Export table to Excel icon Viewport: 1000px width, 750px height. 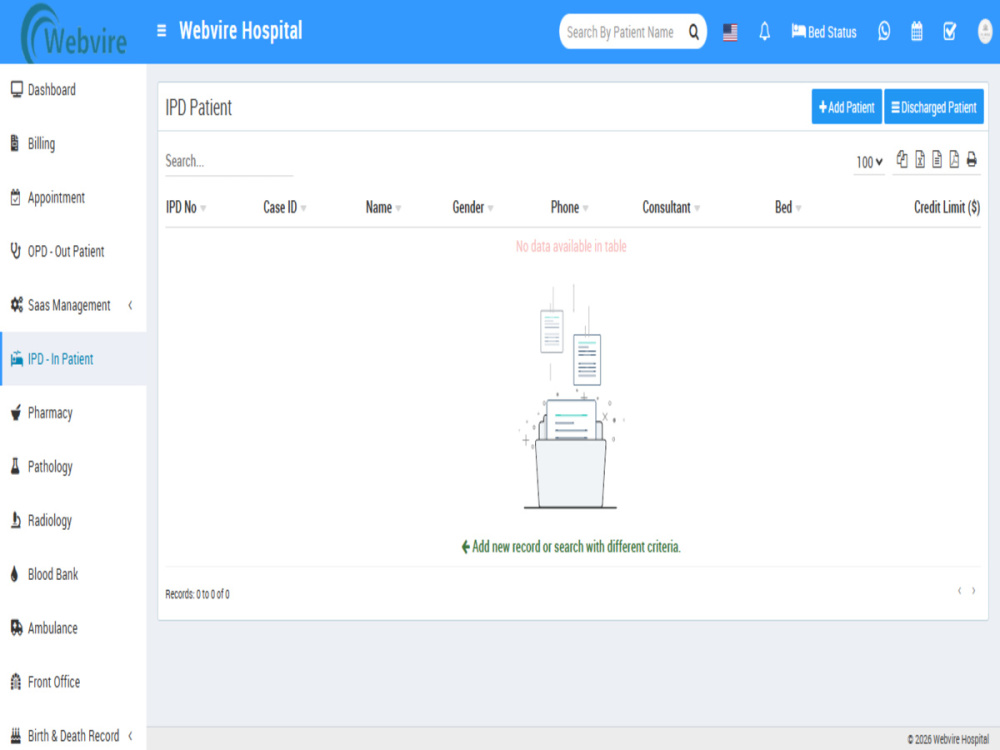click(920, 159)
